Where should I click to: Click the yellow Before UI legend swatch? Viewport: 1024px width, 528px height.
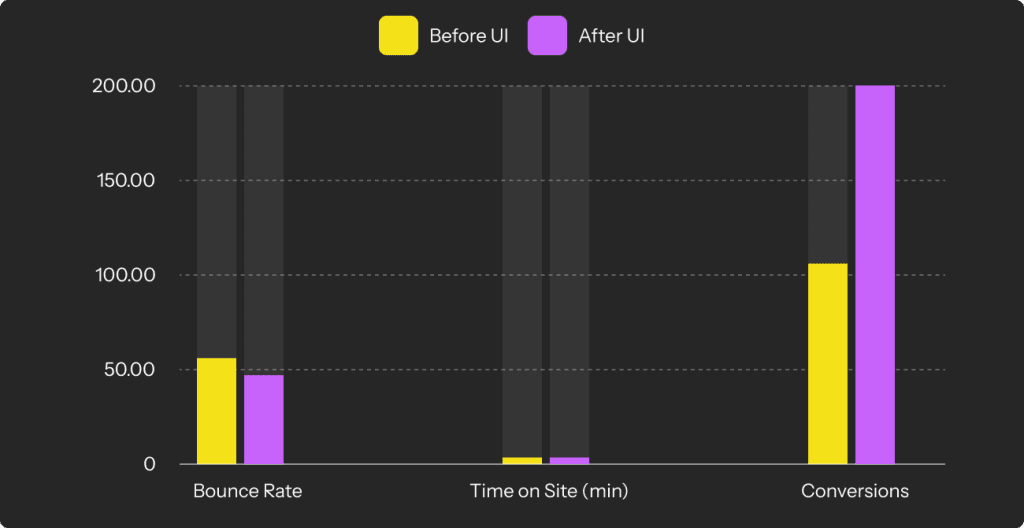[x=398, y=36]
